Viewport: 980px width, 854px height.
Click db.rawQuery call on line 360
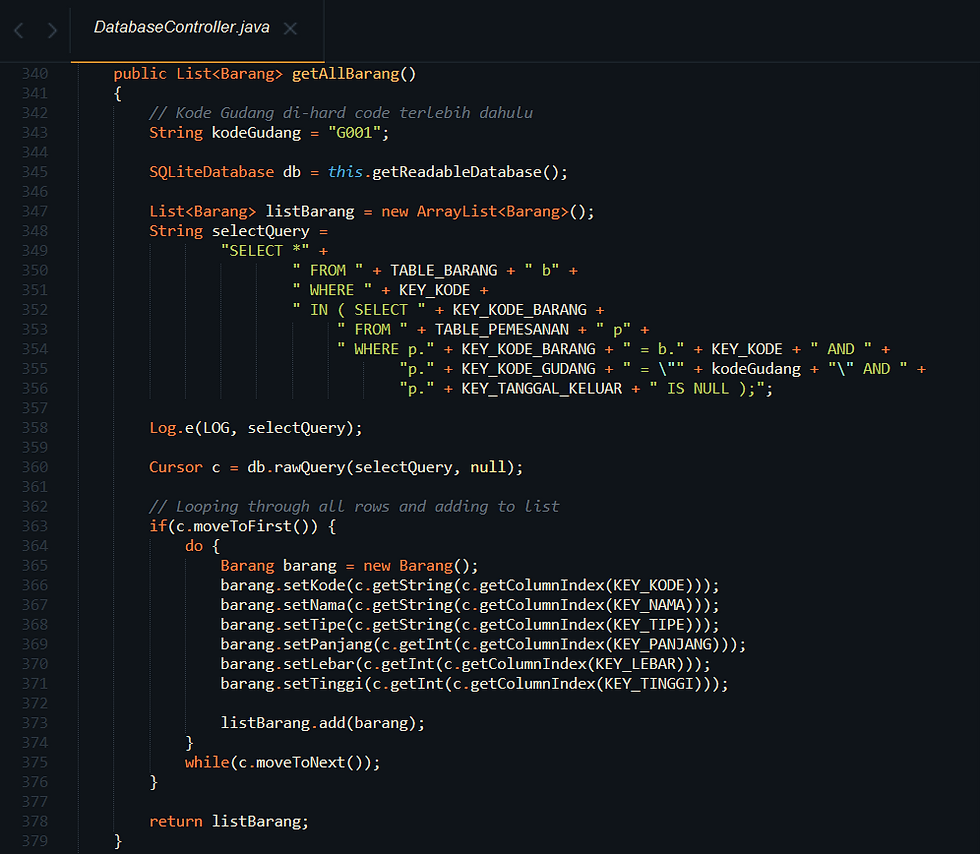click(x=385, y=468)
